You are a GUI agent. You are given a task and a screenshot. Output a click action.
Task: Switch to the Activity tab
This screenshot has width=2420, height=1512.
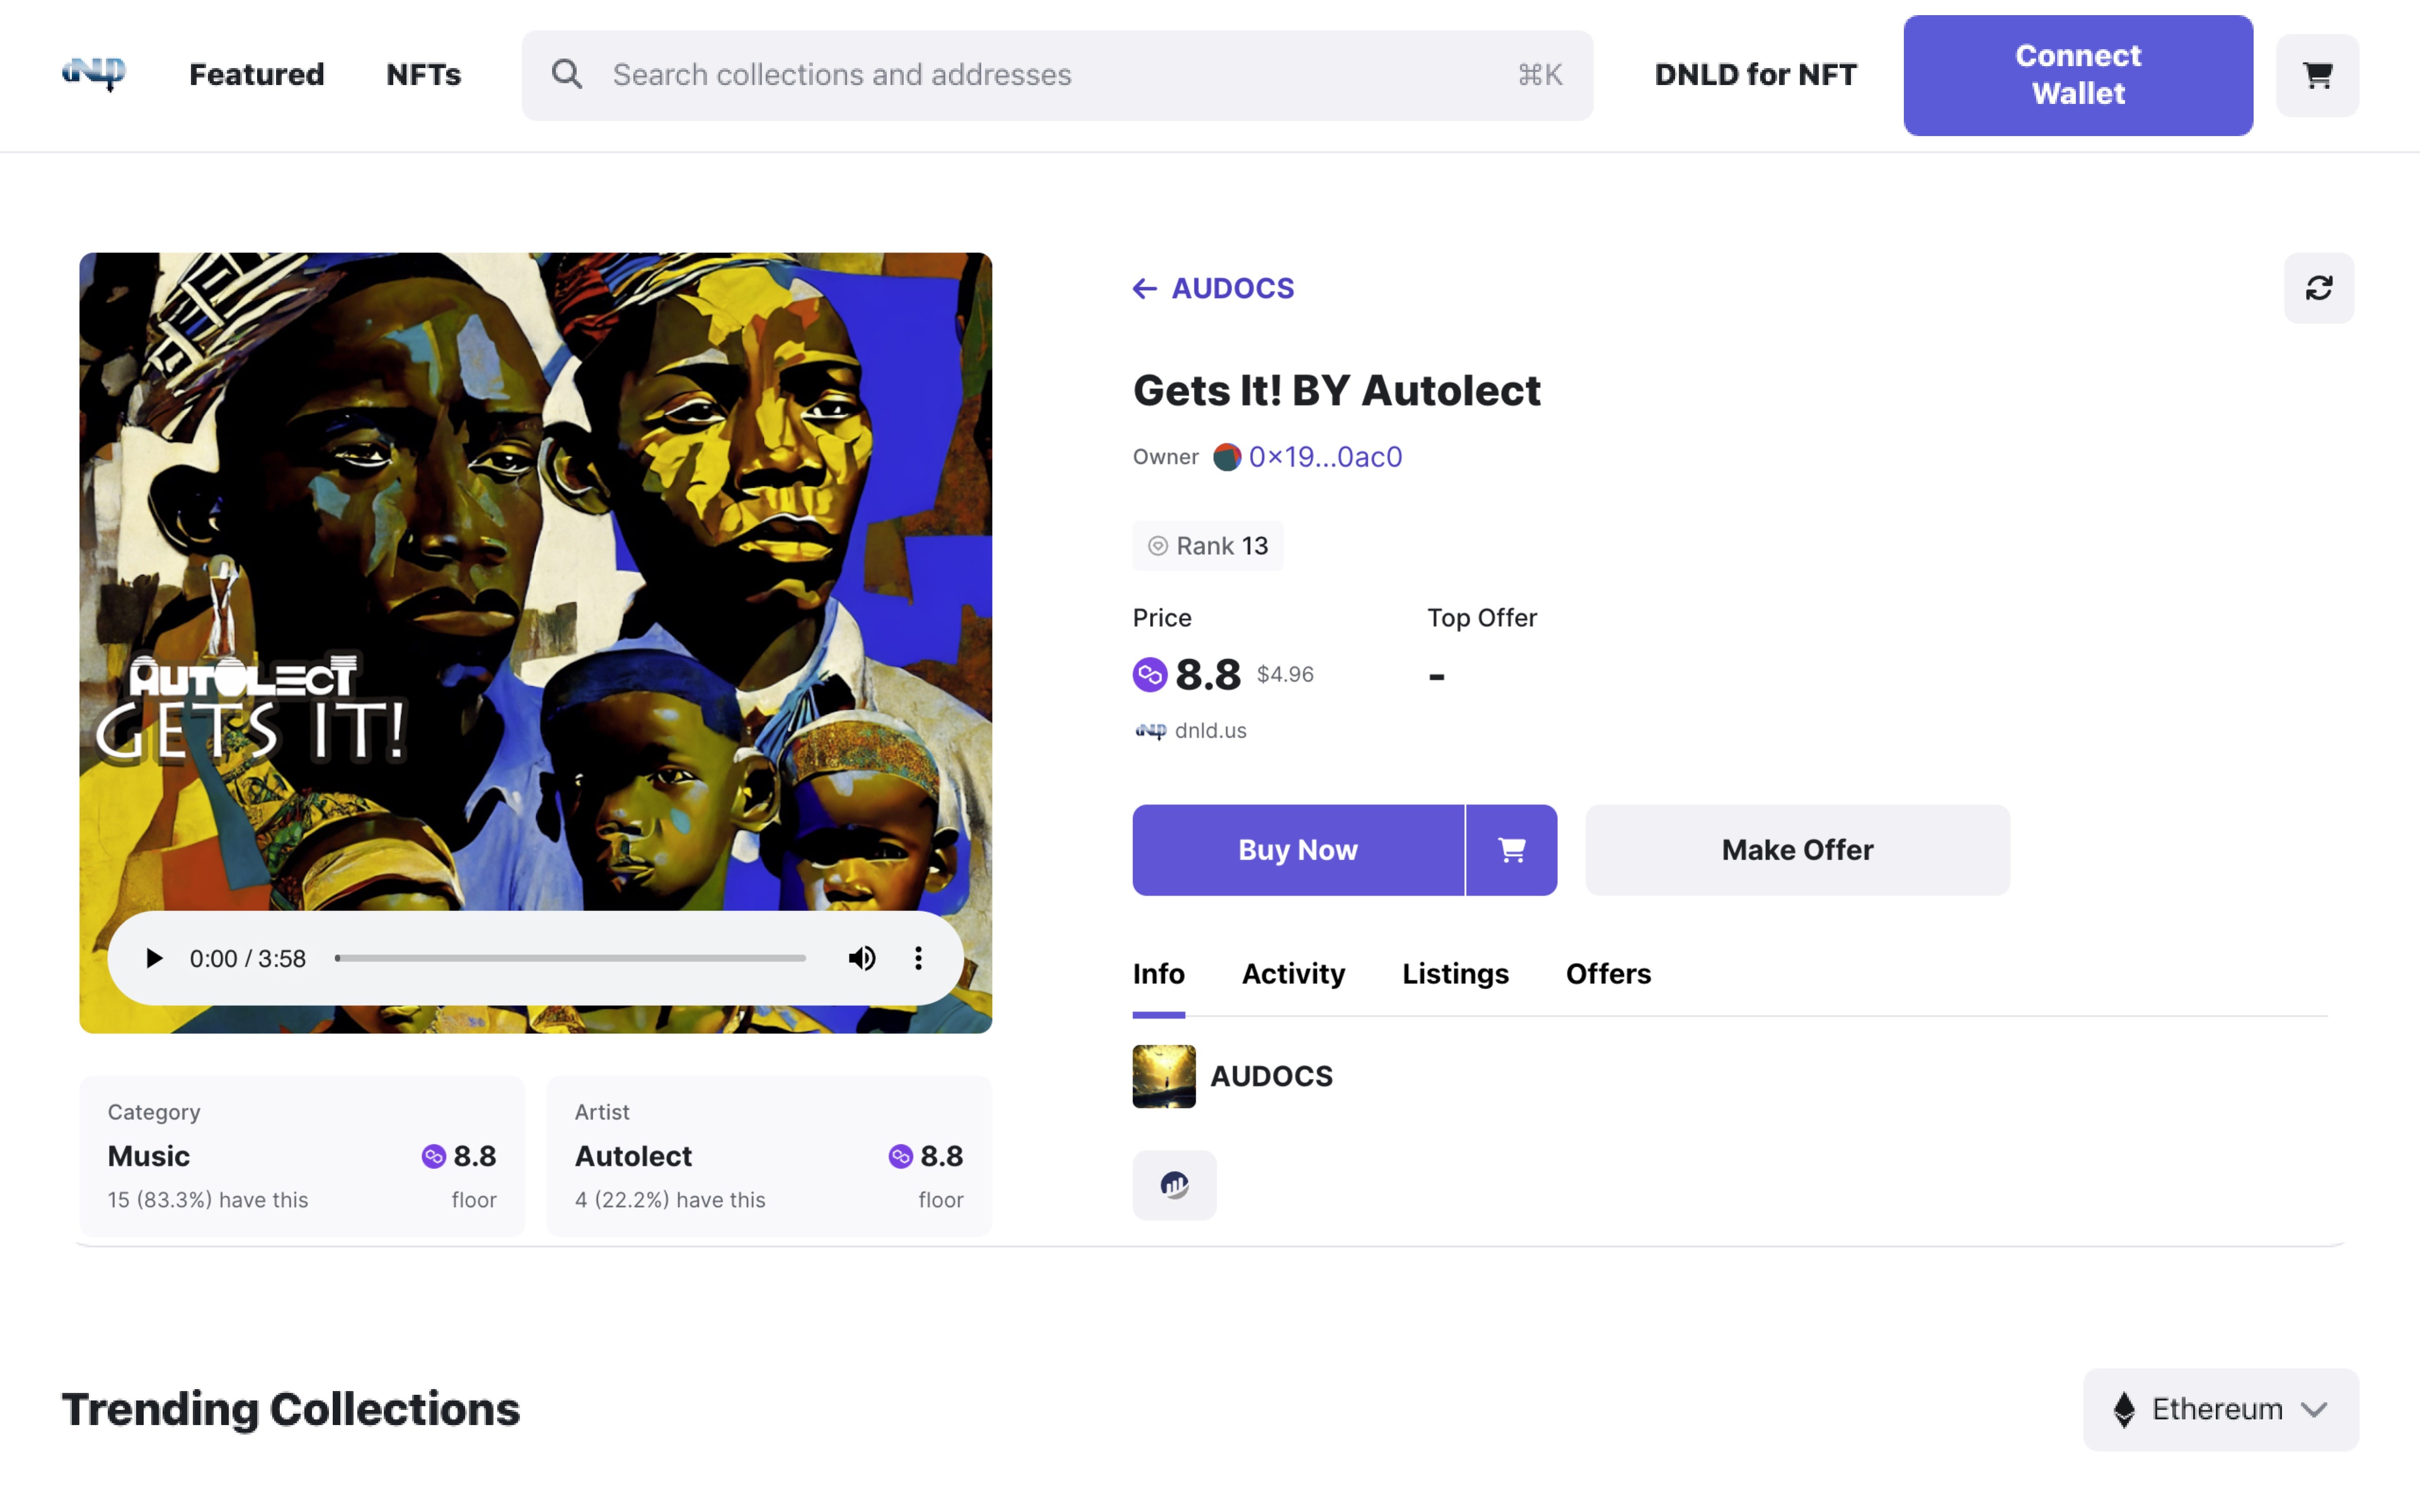[x=1293, y=974]
